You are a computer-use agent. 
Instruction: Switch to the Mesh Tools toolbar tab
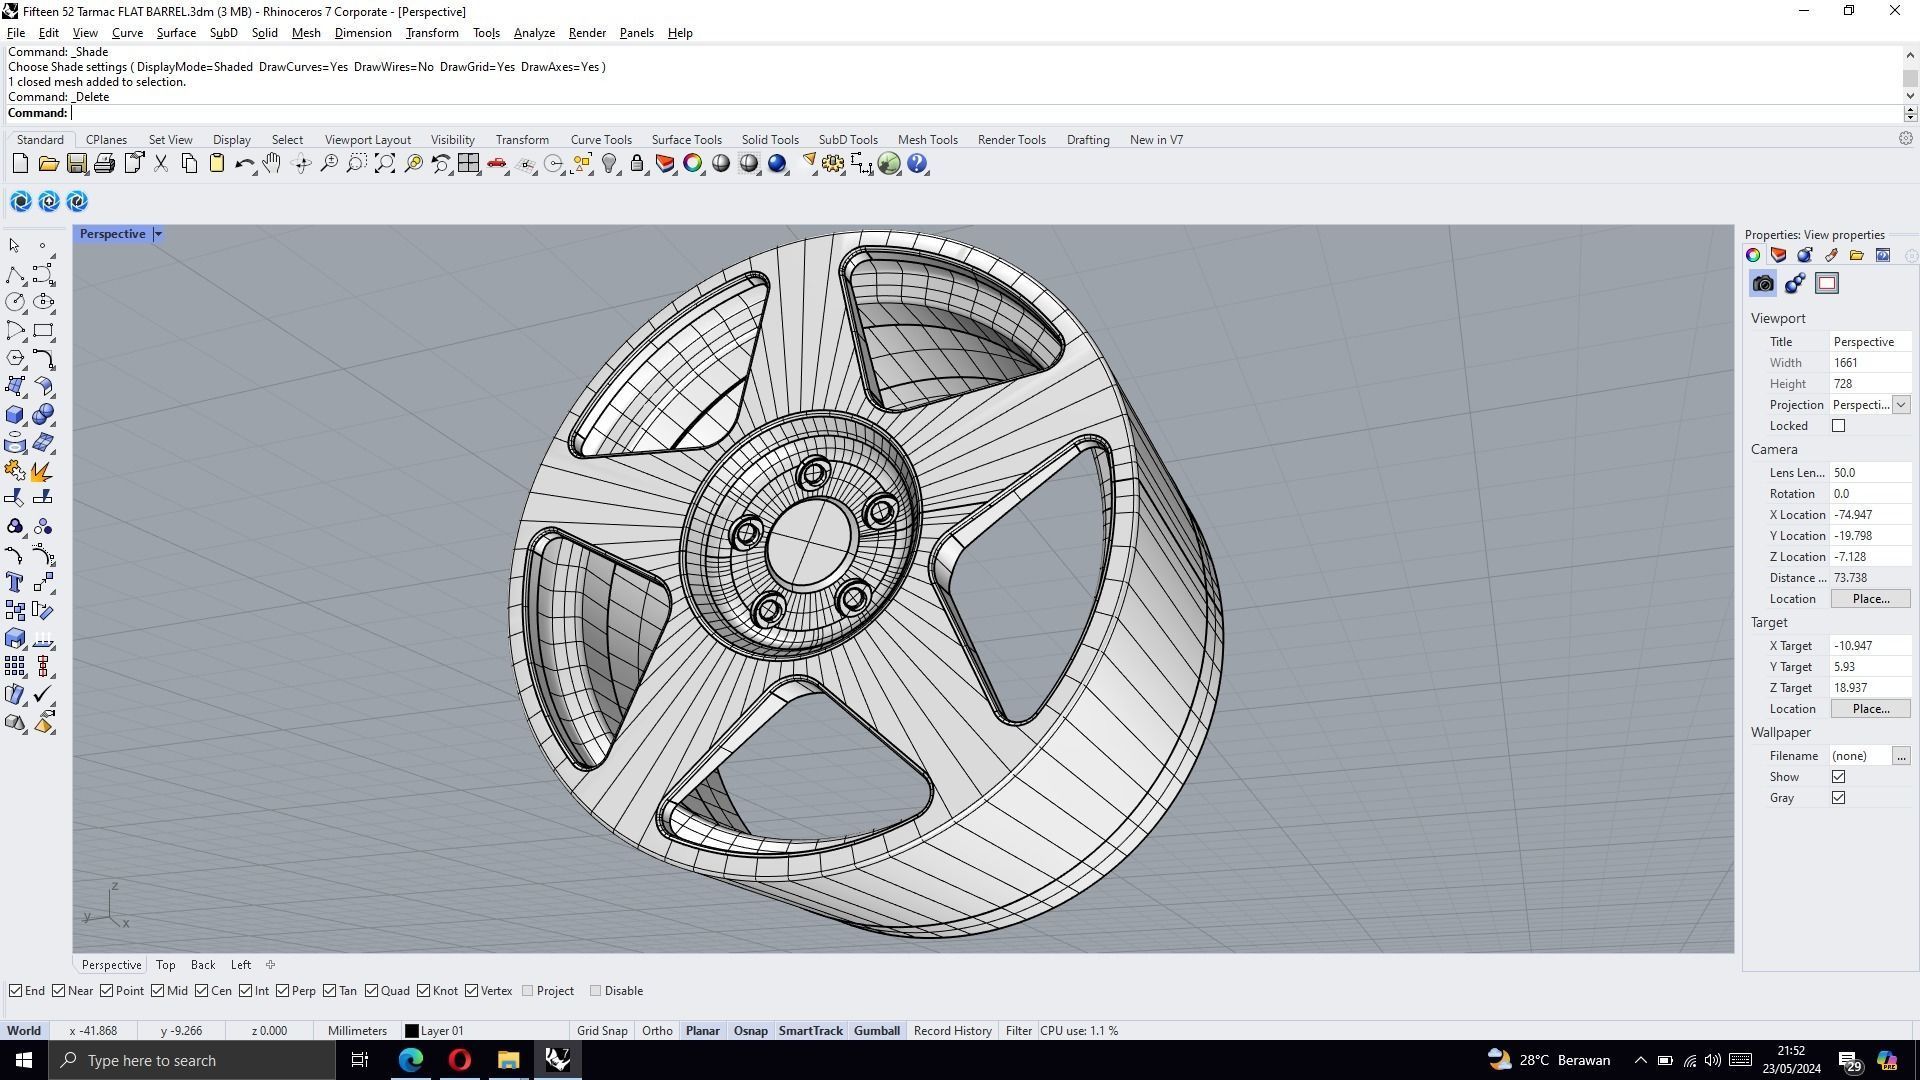(x=926, y=140)
